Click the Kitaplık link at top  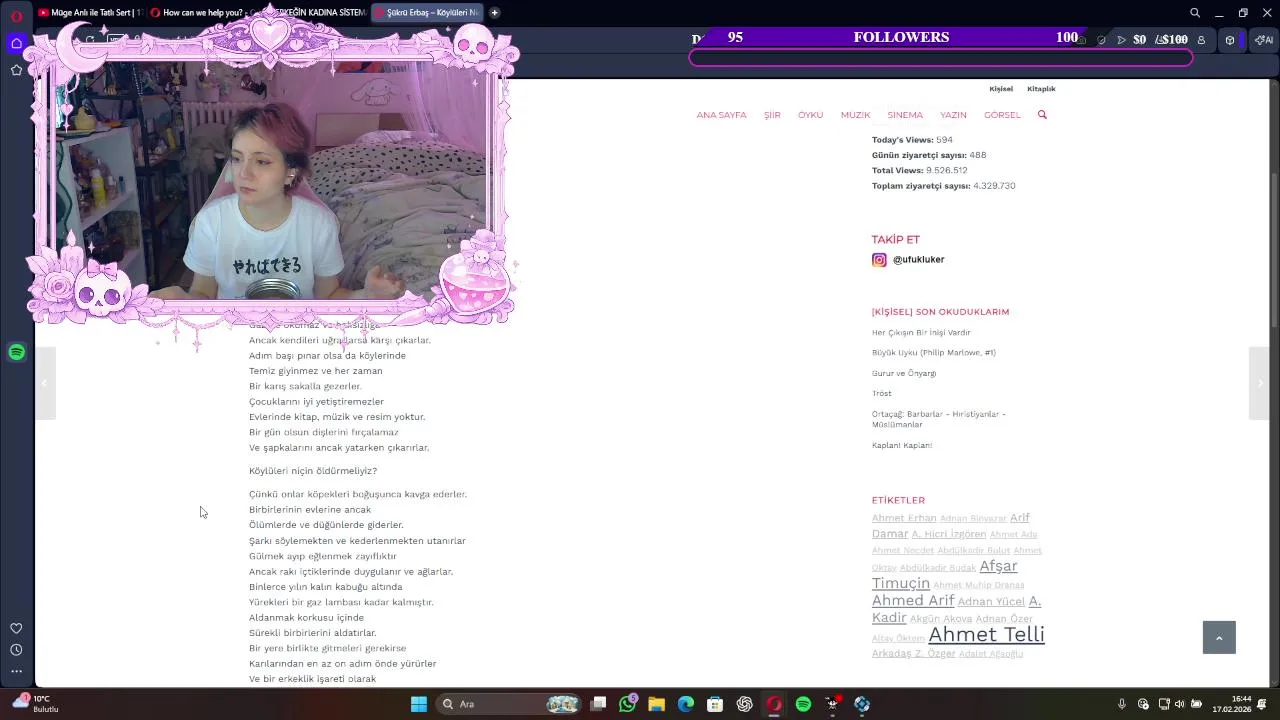pyautogui.click(x=1041, y=89)
